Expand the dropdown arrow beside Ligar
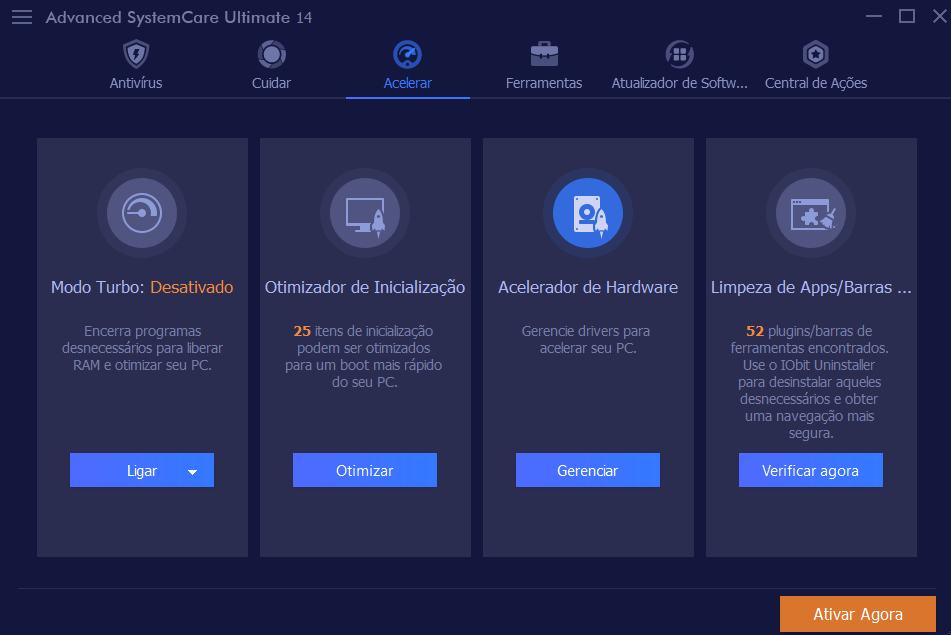 pyautogui.click(x=193, y=472)
